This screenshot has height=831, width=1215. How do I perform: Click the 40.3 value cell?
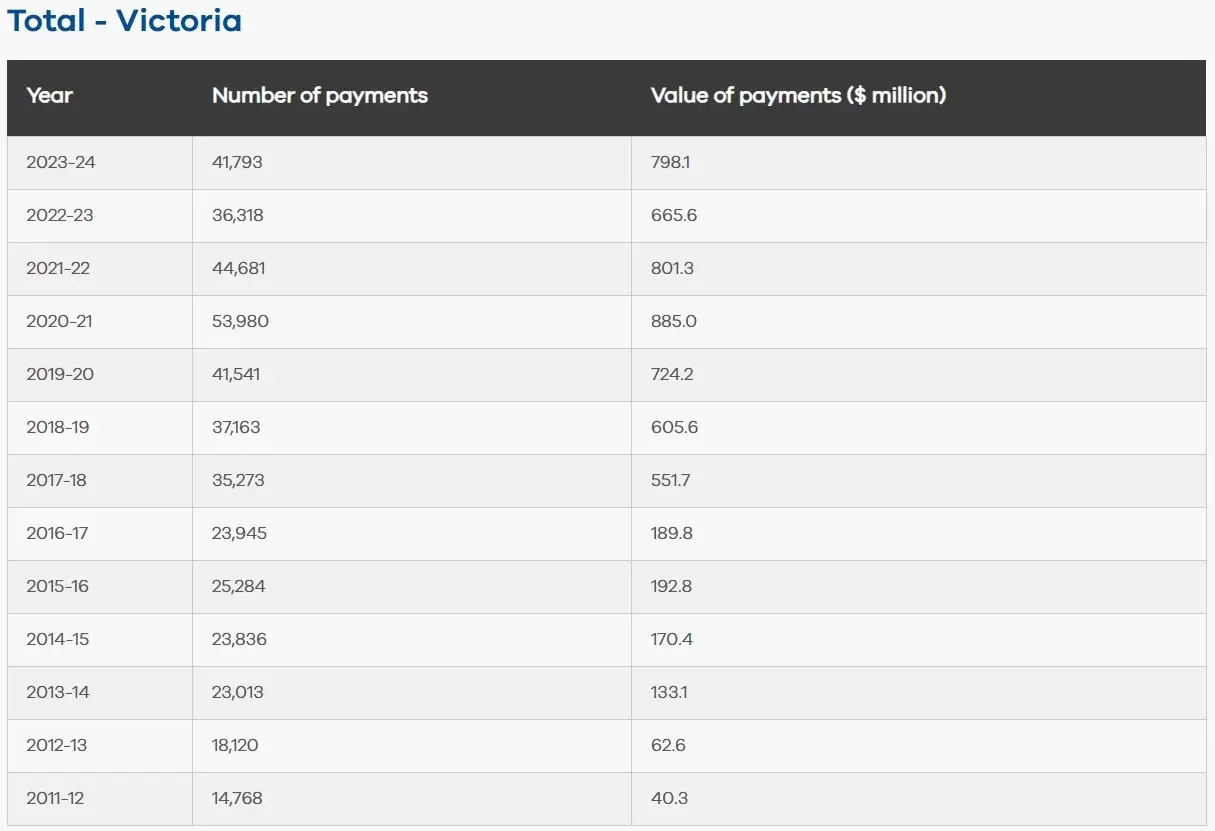pos(669,798)
